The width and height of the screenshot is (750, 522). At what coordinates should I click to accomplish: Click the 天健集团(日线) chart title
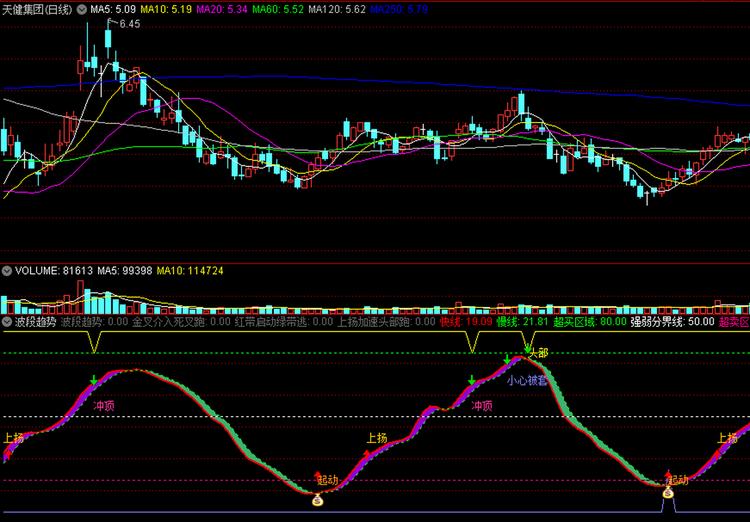click(x=37, y=10)
